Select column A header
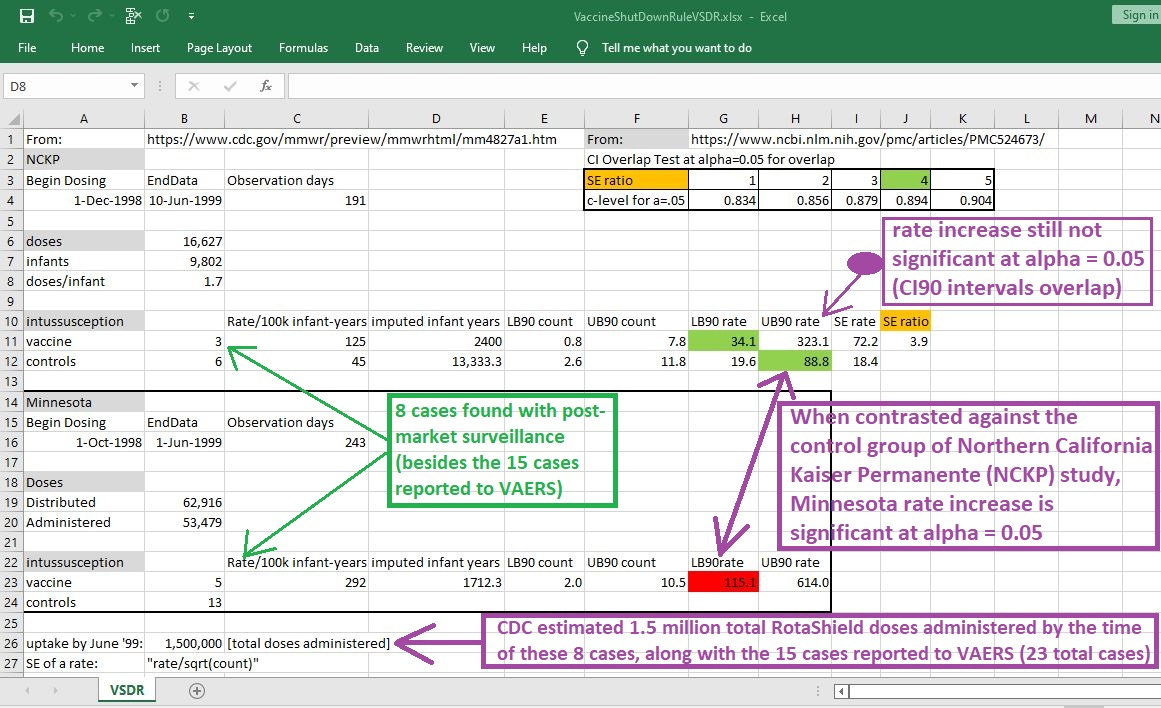The height and width of the screenshot is (708, 1161). (84, 118)
